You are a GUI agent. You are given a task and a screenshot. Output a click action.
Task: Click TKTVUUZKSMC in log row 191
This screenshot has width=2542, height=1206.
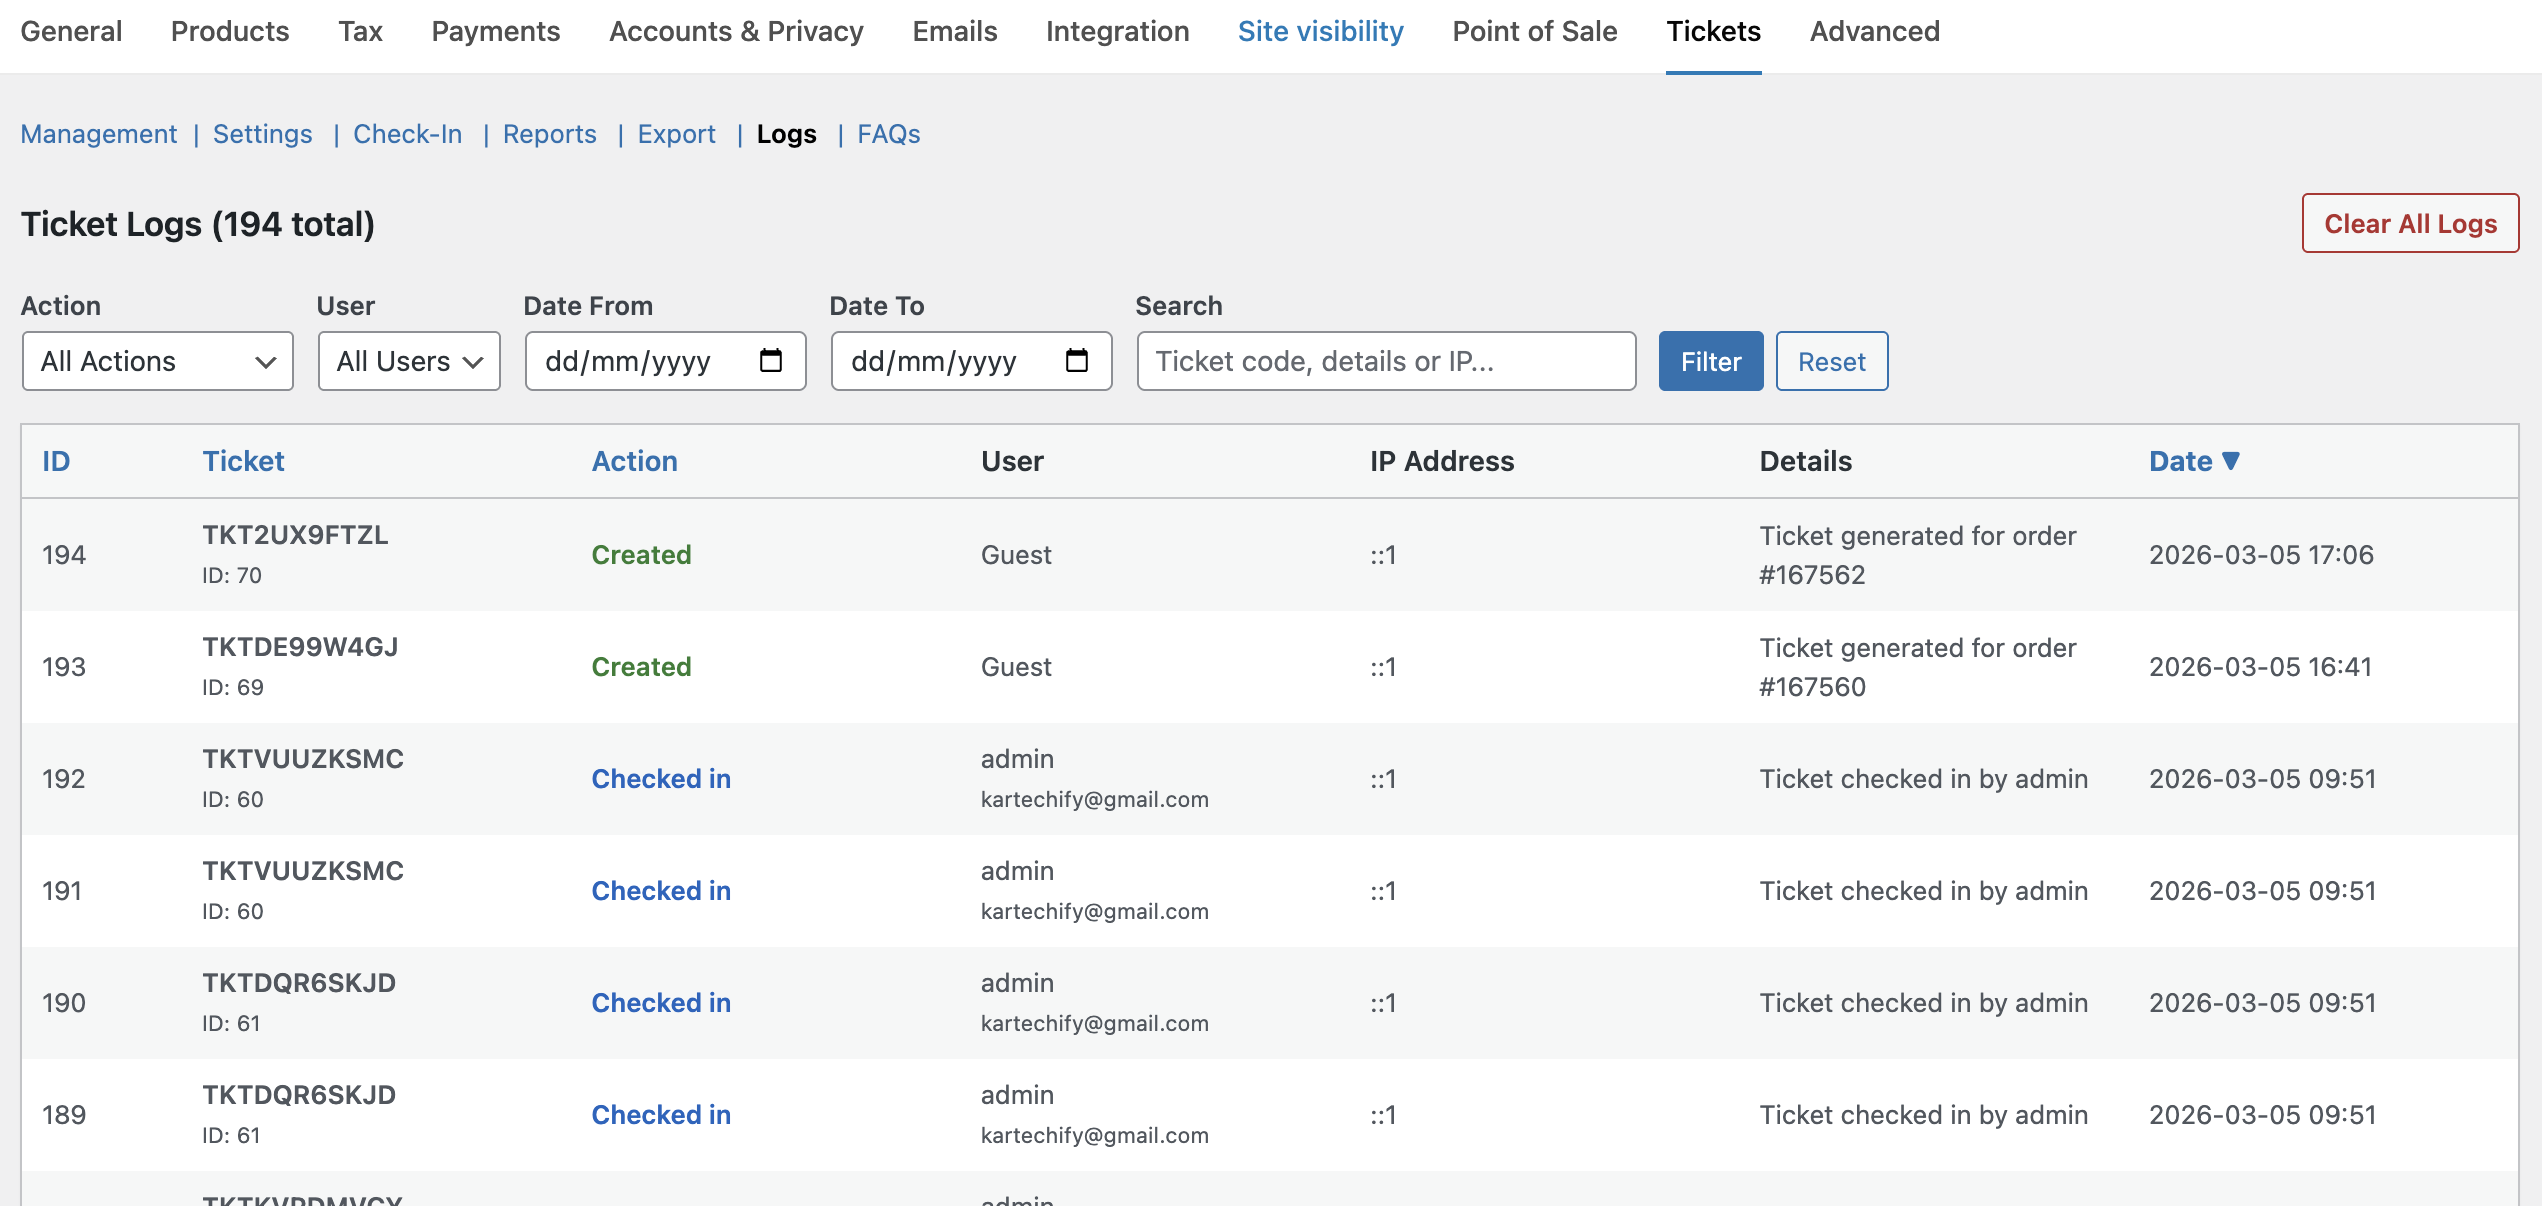click(303, 871)
